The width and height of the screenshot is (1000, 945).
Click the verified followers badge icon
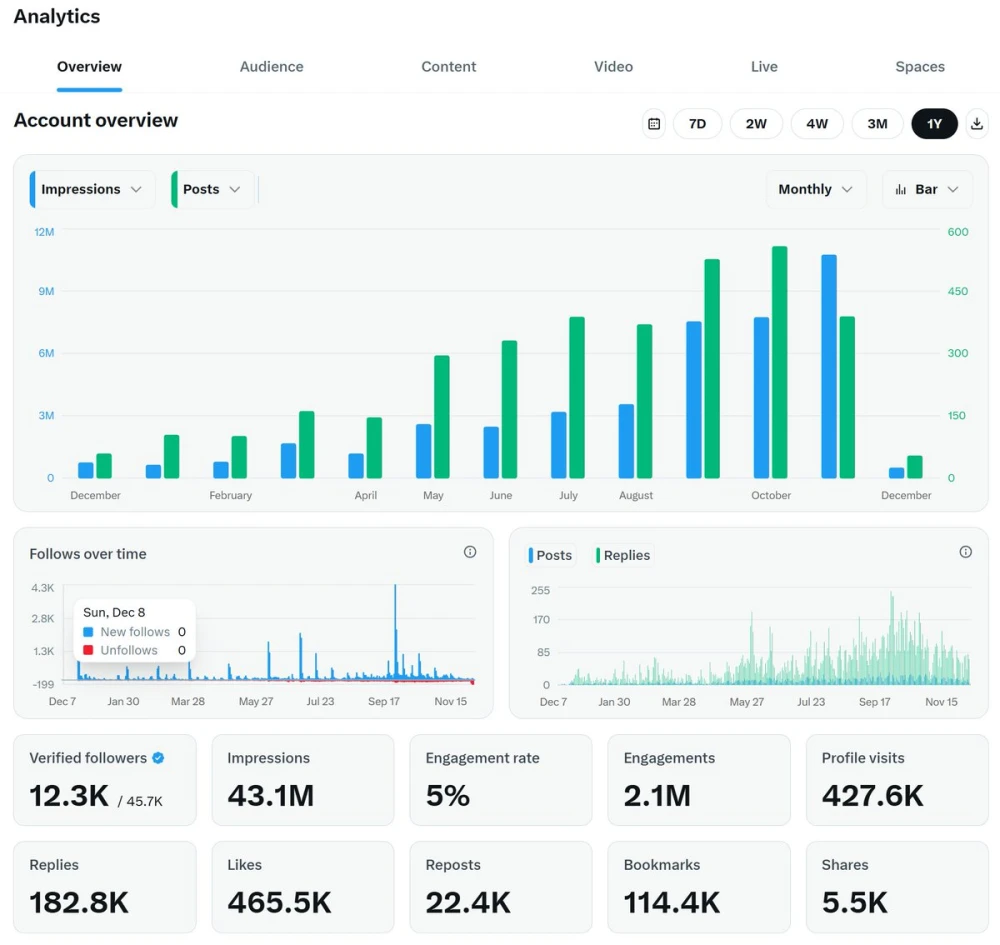click(x=158, y=758)
